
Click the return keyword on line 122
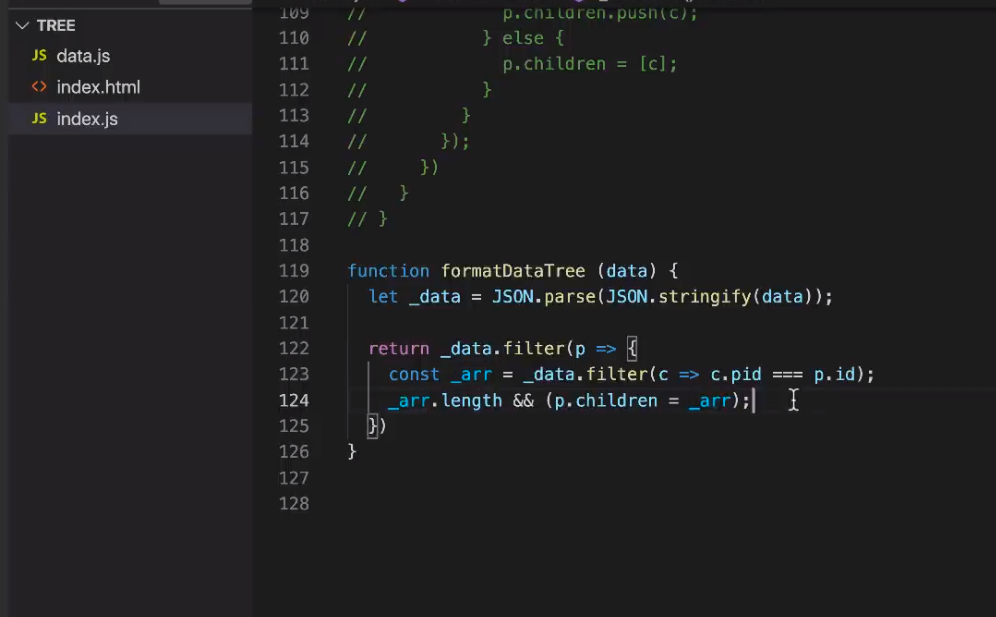click(399, 349)
